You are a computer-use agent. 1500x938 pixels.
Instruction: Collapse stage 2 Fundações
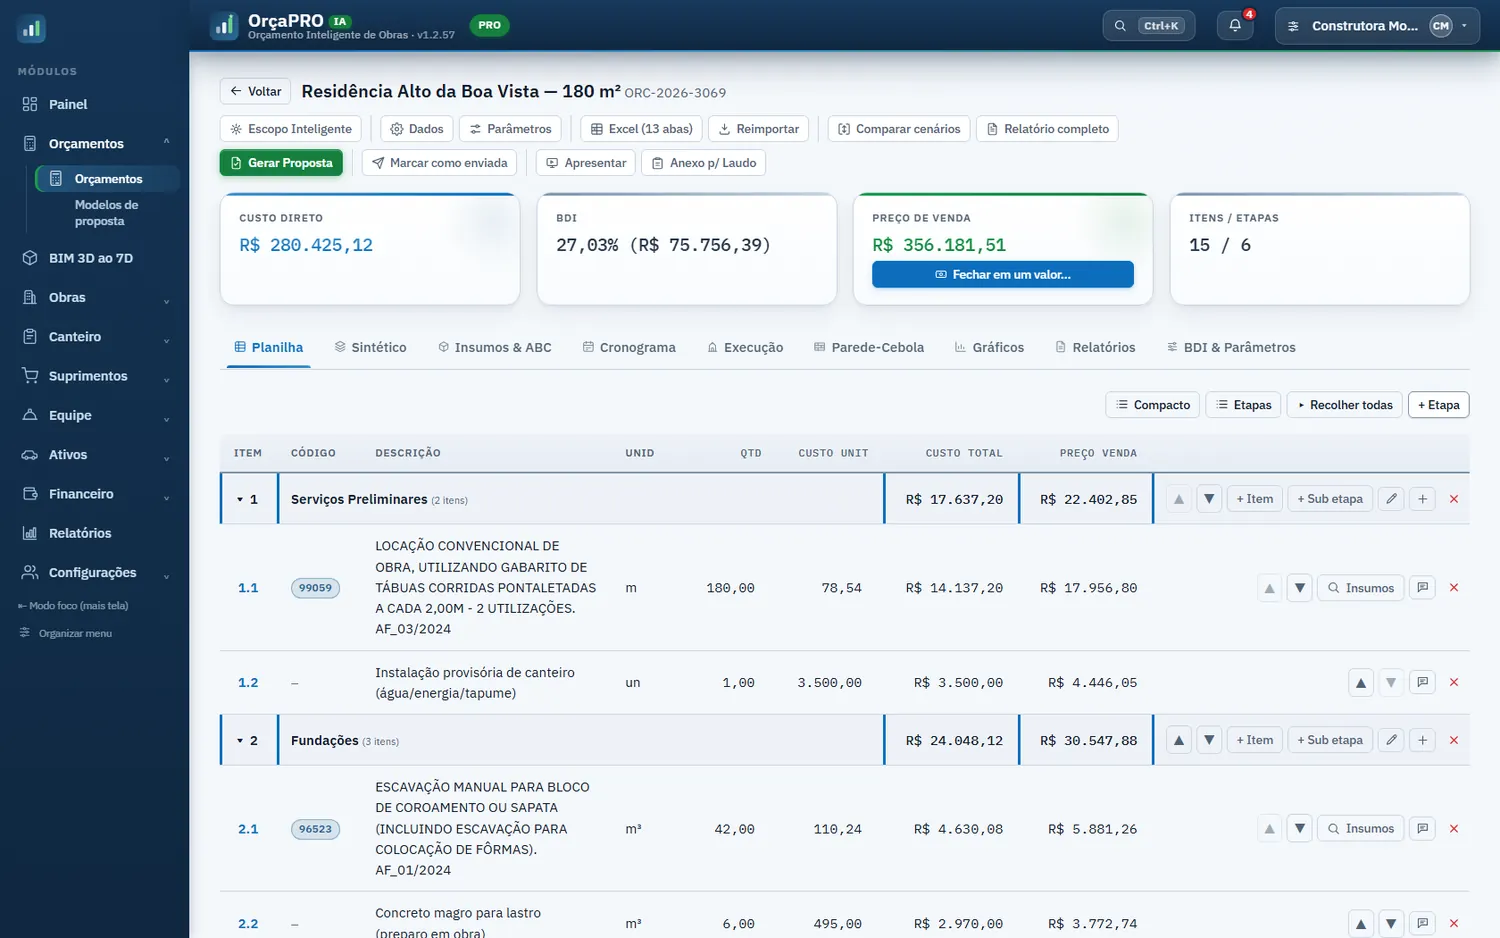(240, 741)
